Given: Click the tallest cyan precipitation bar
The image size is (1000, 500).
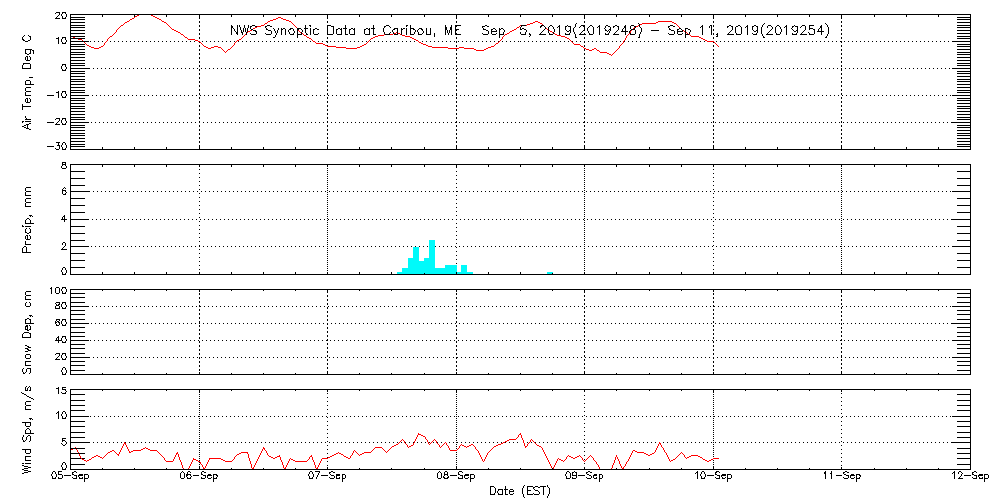Looking at the screenshot, I should coord(432,256).
